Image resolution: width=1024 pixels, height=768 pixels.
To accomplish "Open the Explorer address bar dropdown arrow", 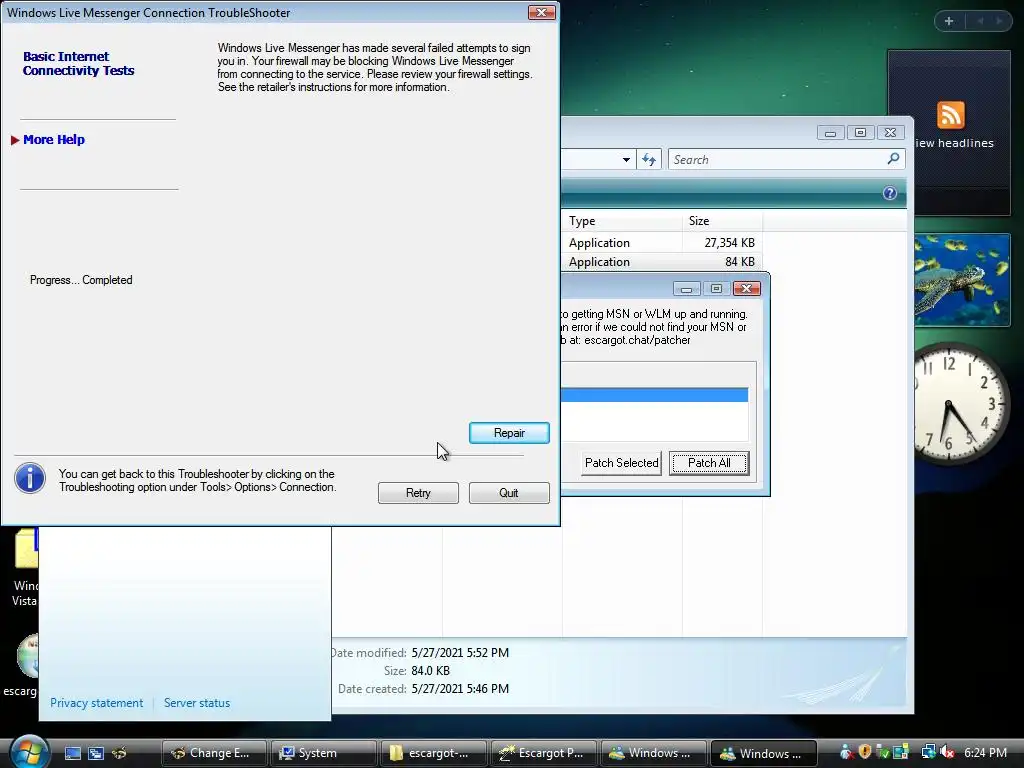I will tap(626, 159).
